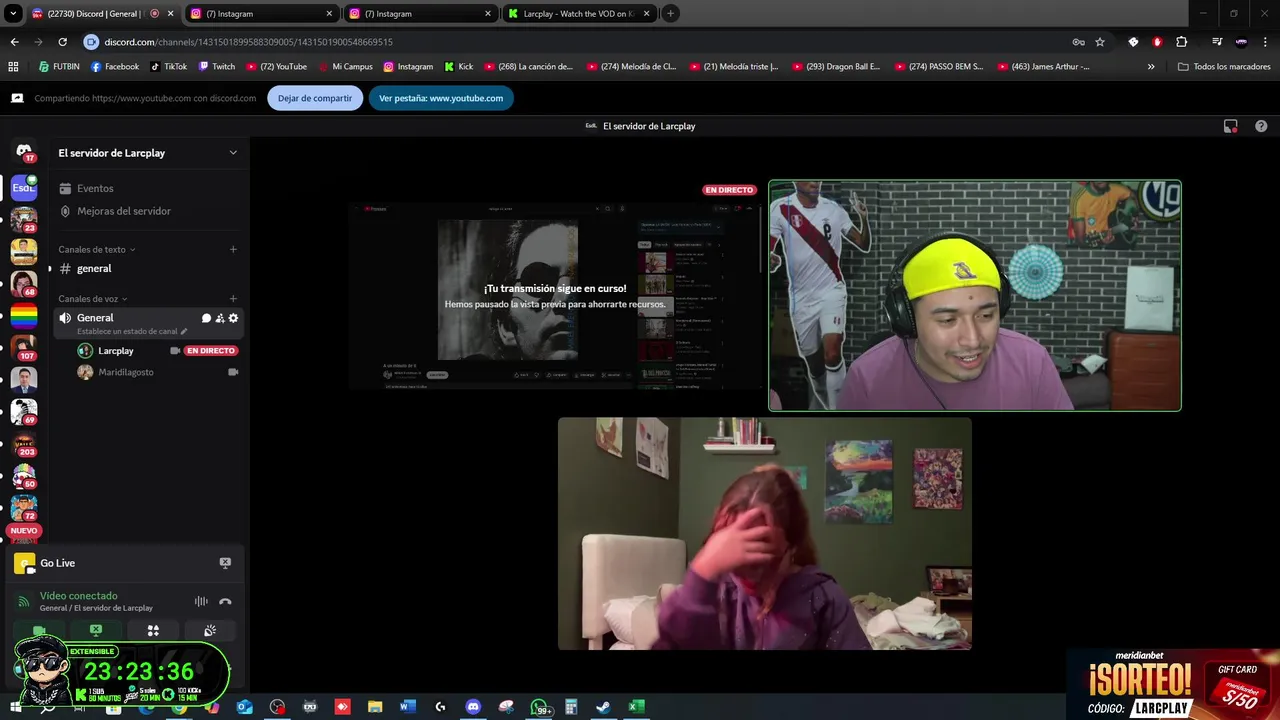The width and height of the screenshot is (1280, 720).
Task: Collapse Canales de voz category
Action: click(93, 298)
